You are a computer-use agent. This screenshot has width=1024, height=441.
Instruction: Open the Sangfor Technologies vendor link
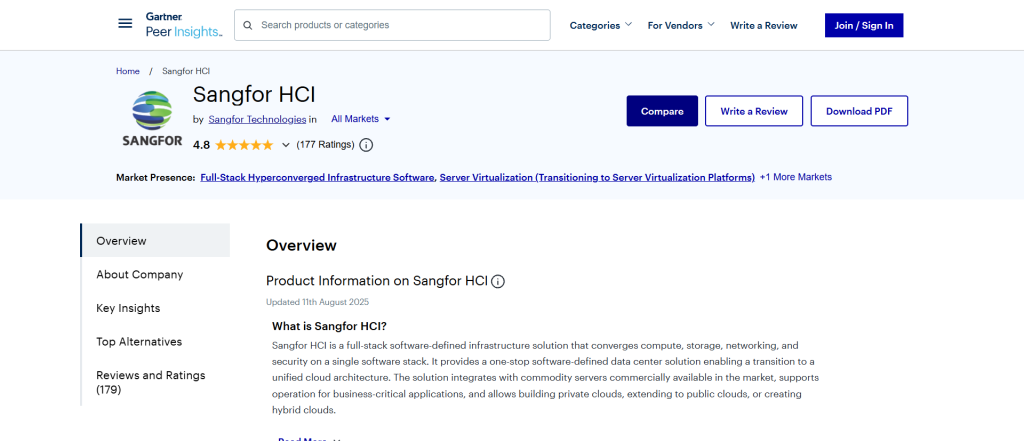click(x=257, y=119)
